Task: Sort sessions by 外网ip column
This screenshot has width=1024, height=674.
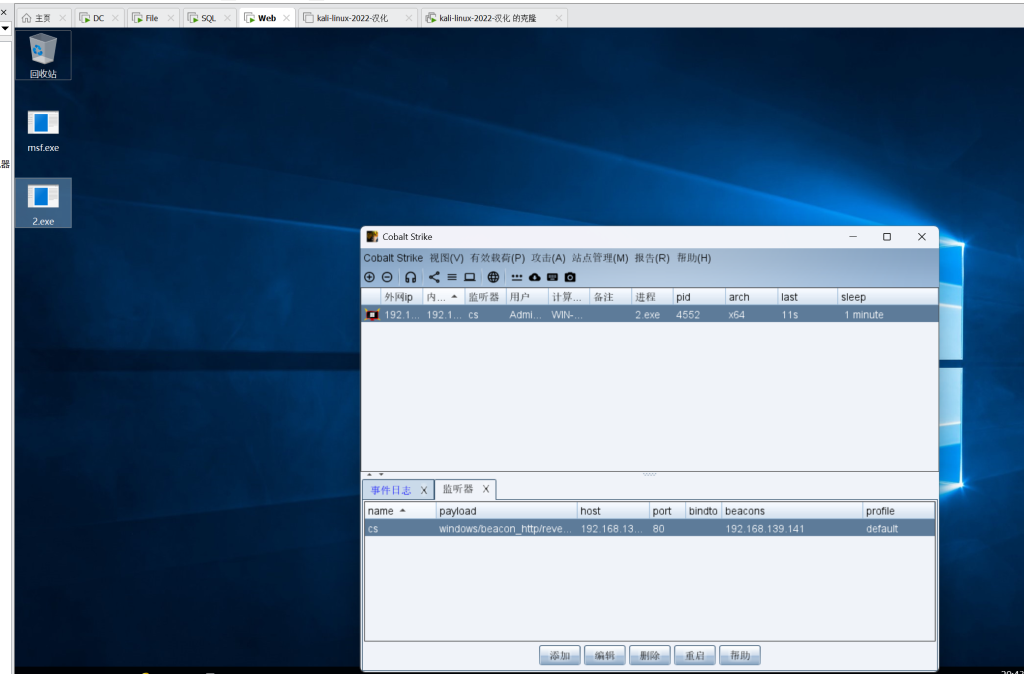Action: [x=402, y=297]
